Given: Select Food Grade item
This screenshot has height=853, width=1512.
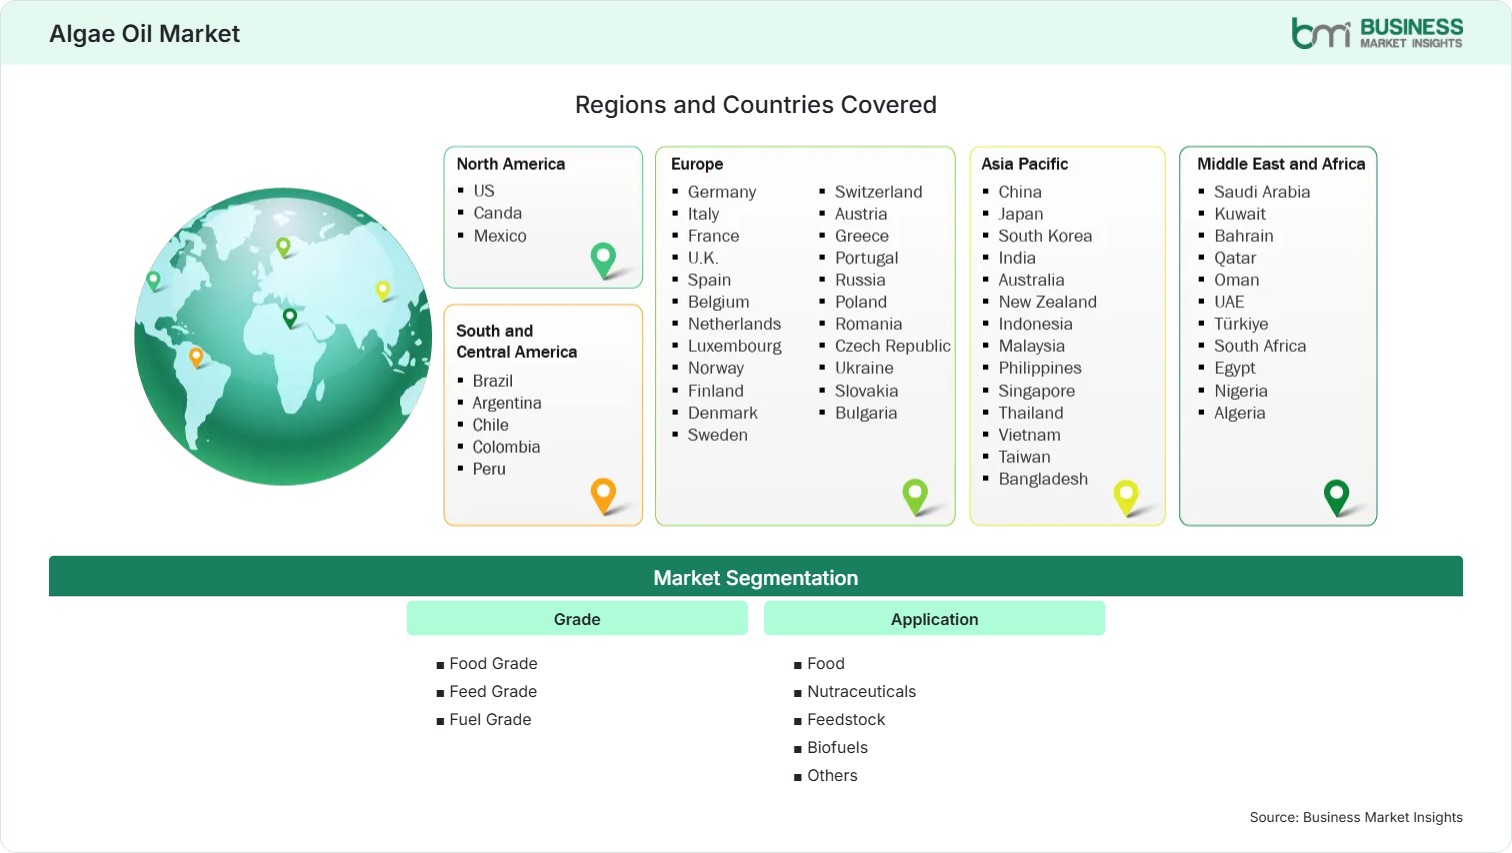Looking at the screenshot, I should coord(493,664).
